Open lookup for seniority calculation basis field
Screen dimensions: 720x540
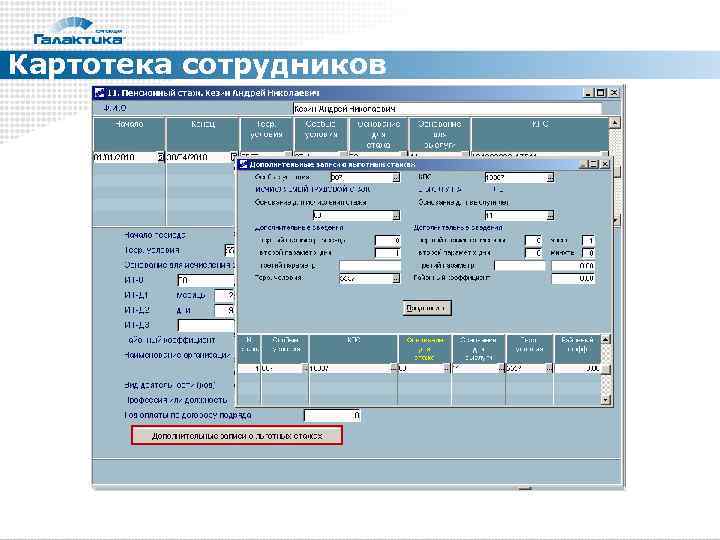pos(396,215)
